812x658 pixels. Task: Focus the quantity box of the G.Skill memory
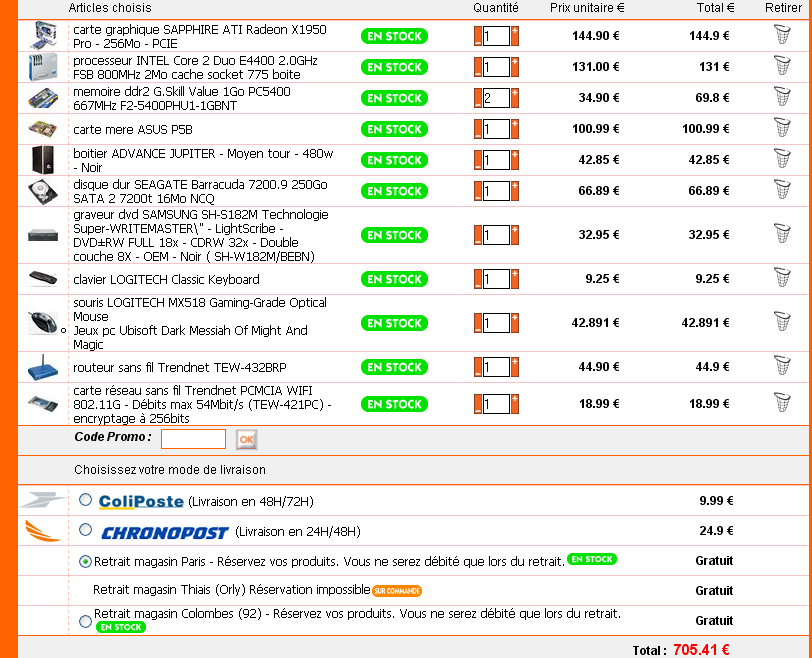[496, 98]
